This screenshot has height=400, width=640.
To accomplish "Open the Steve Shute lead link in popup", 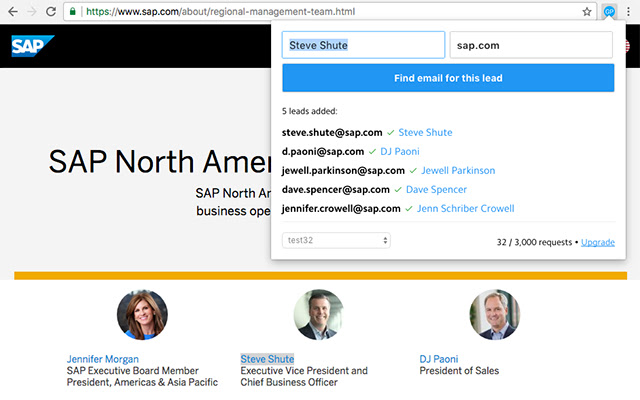I will coord(425,132).
